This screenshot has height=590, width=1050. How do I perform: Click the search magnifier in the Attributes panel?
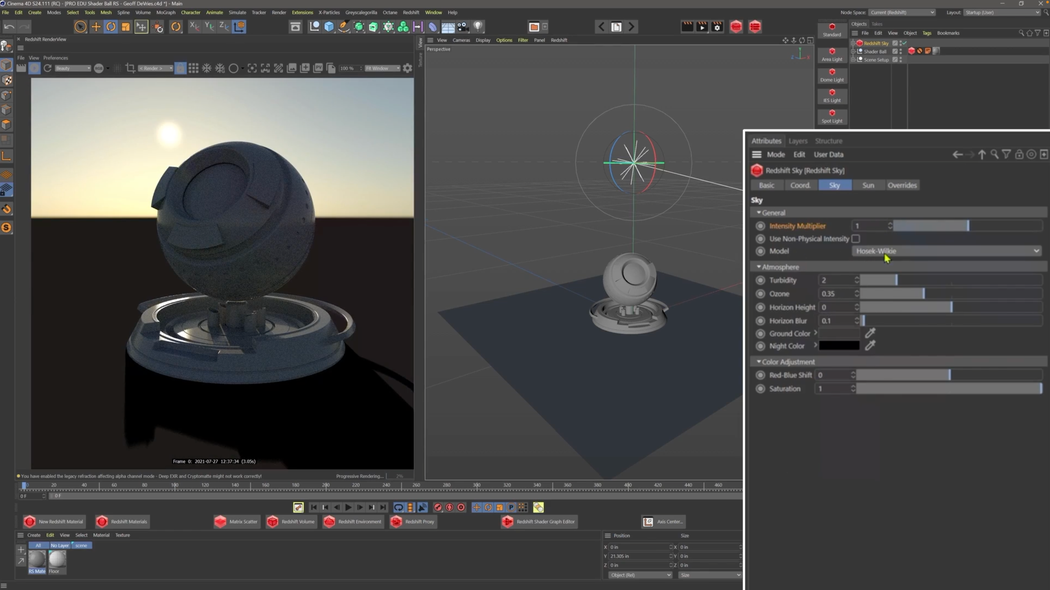(x=993, y=154)
